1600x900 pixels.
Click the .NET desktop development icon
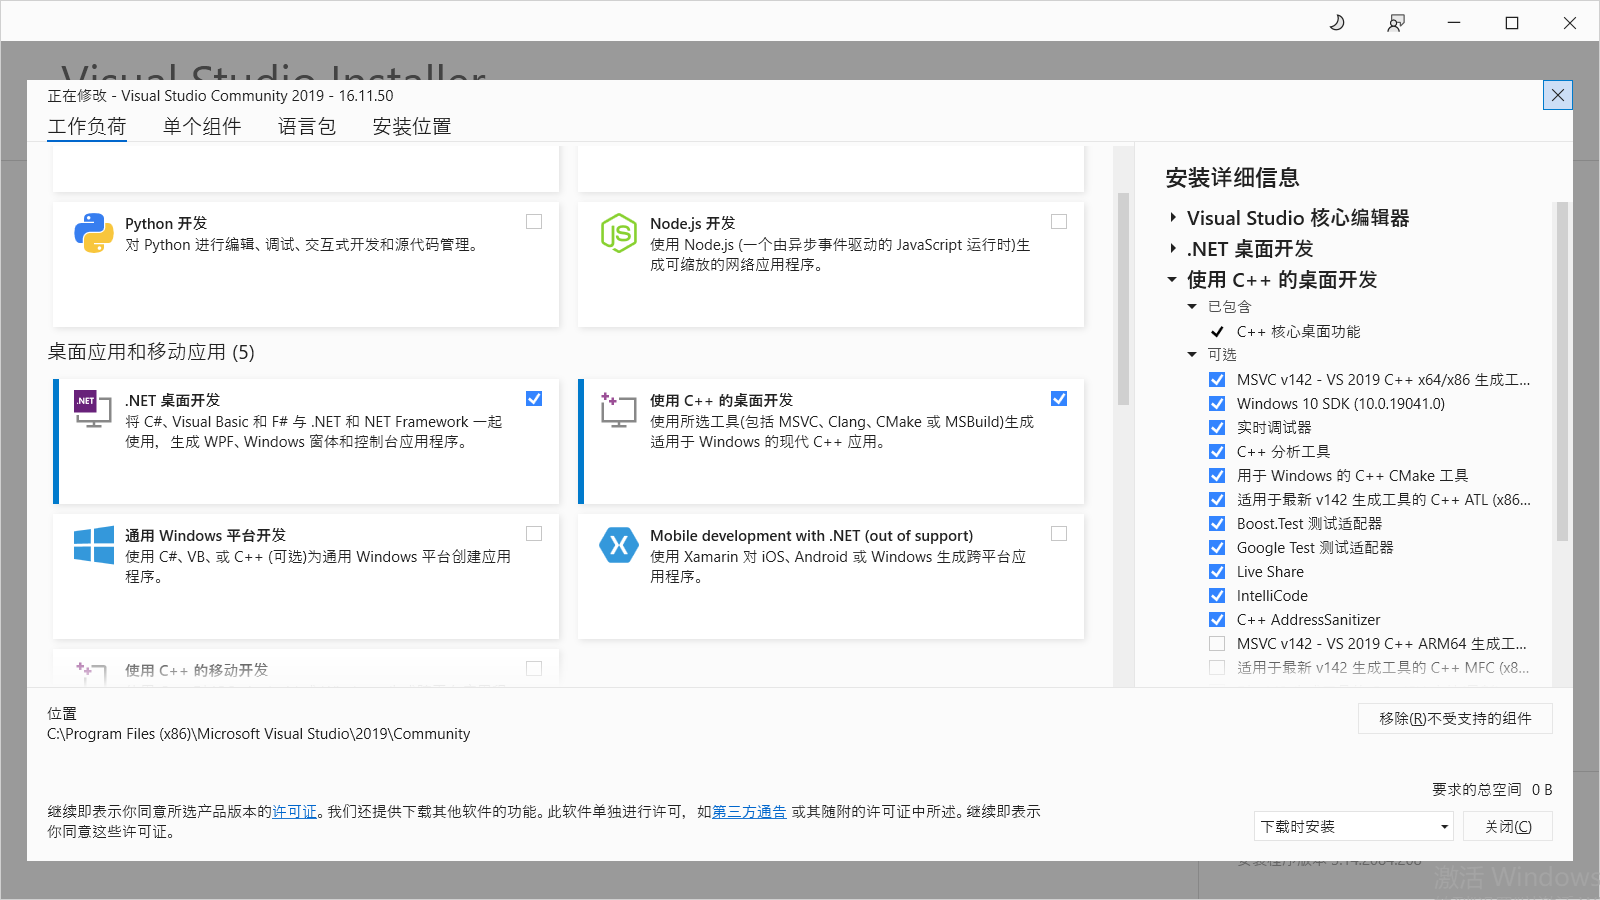[x=93, y=409]
